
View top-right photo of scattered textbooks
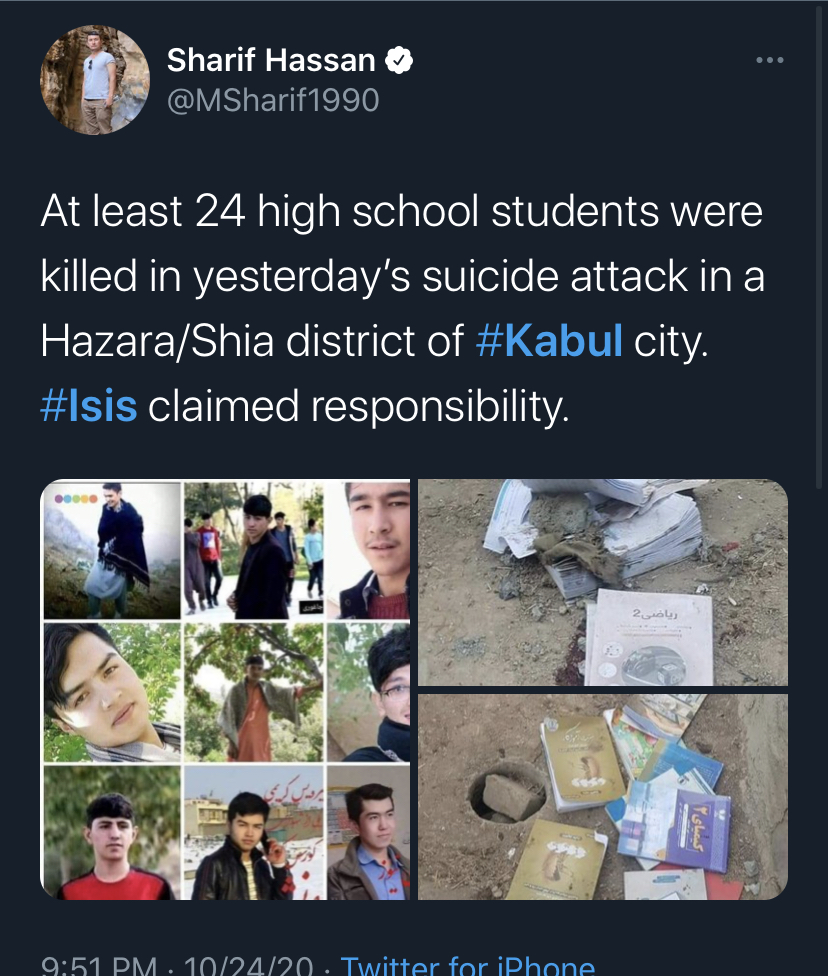[603, 582]
